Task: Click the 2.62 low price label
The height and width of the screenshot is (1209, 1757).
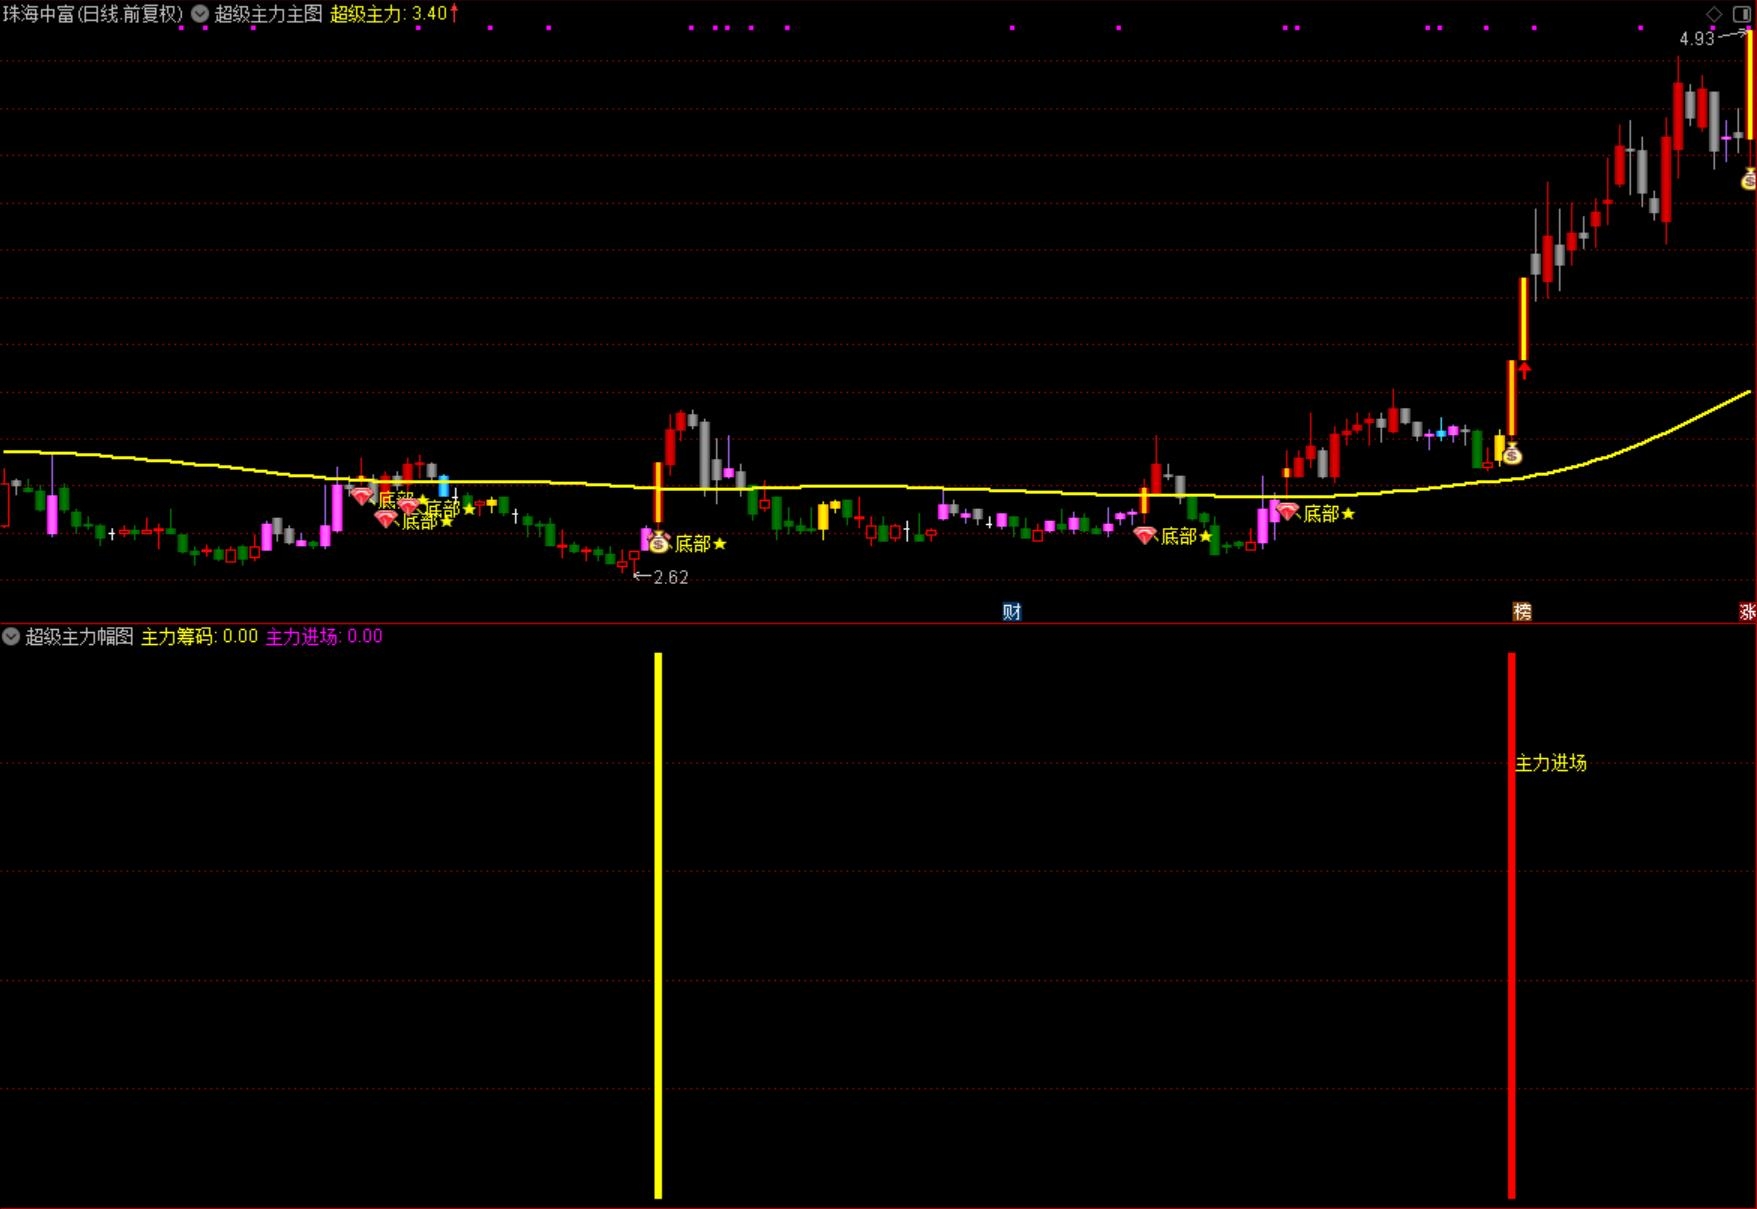Action: (671, 577)
